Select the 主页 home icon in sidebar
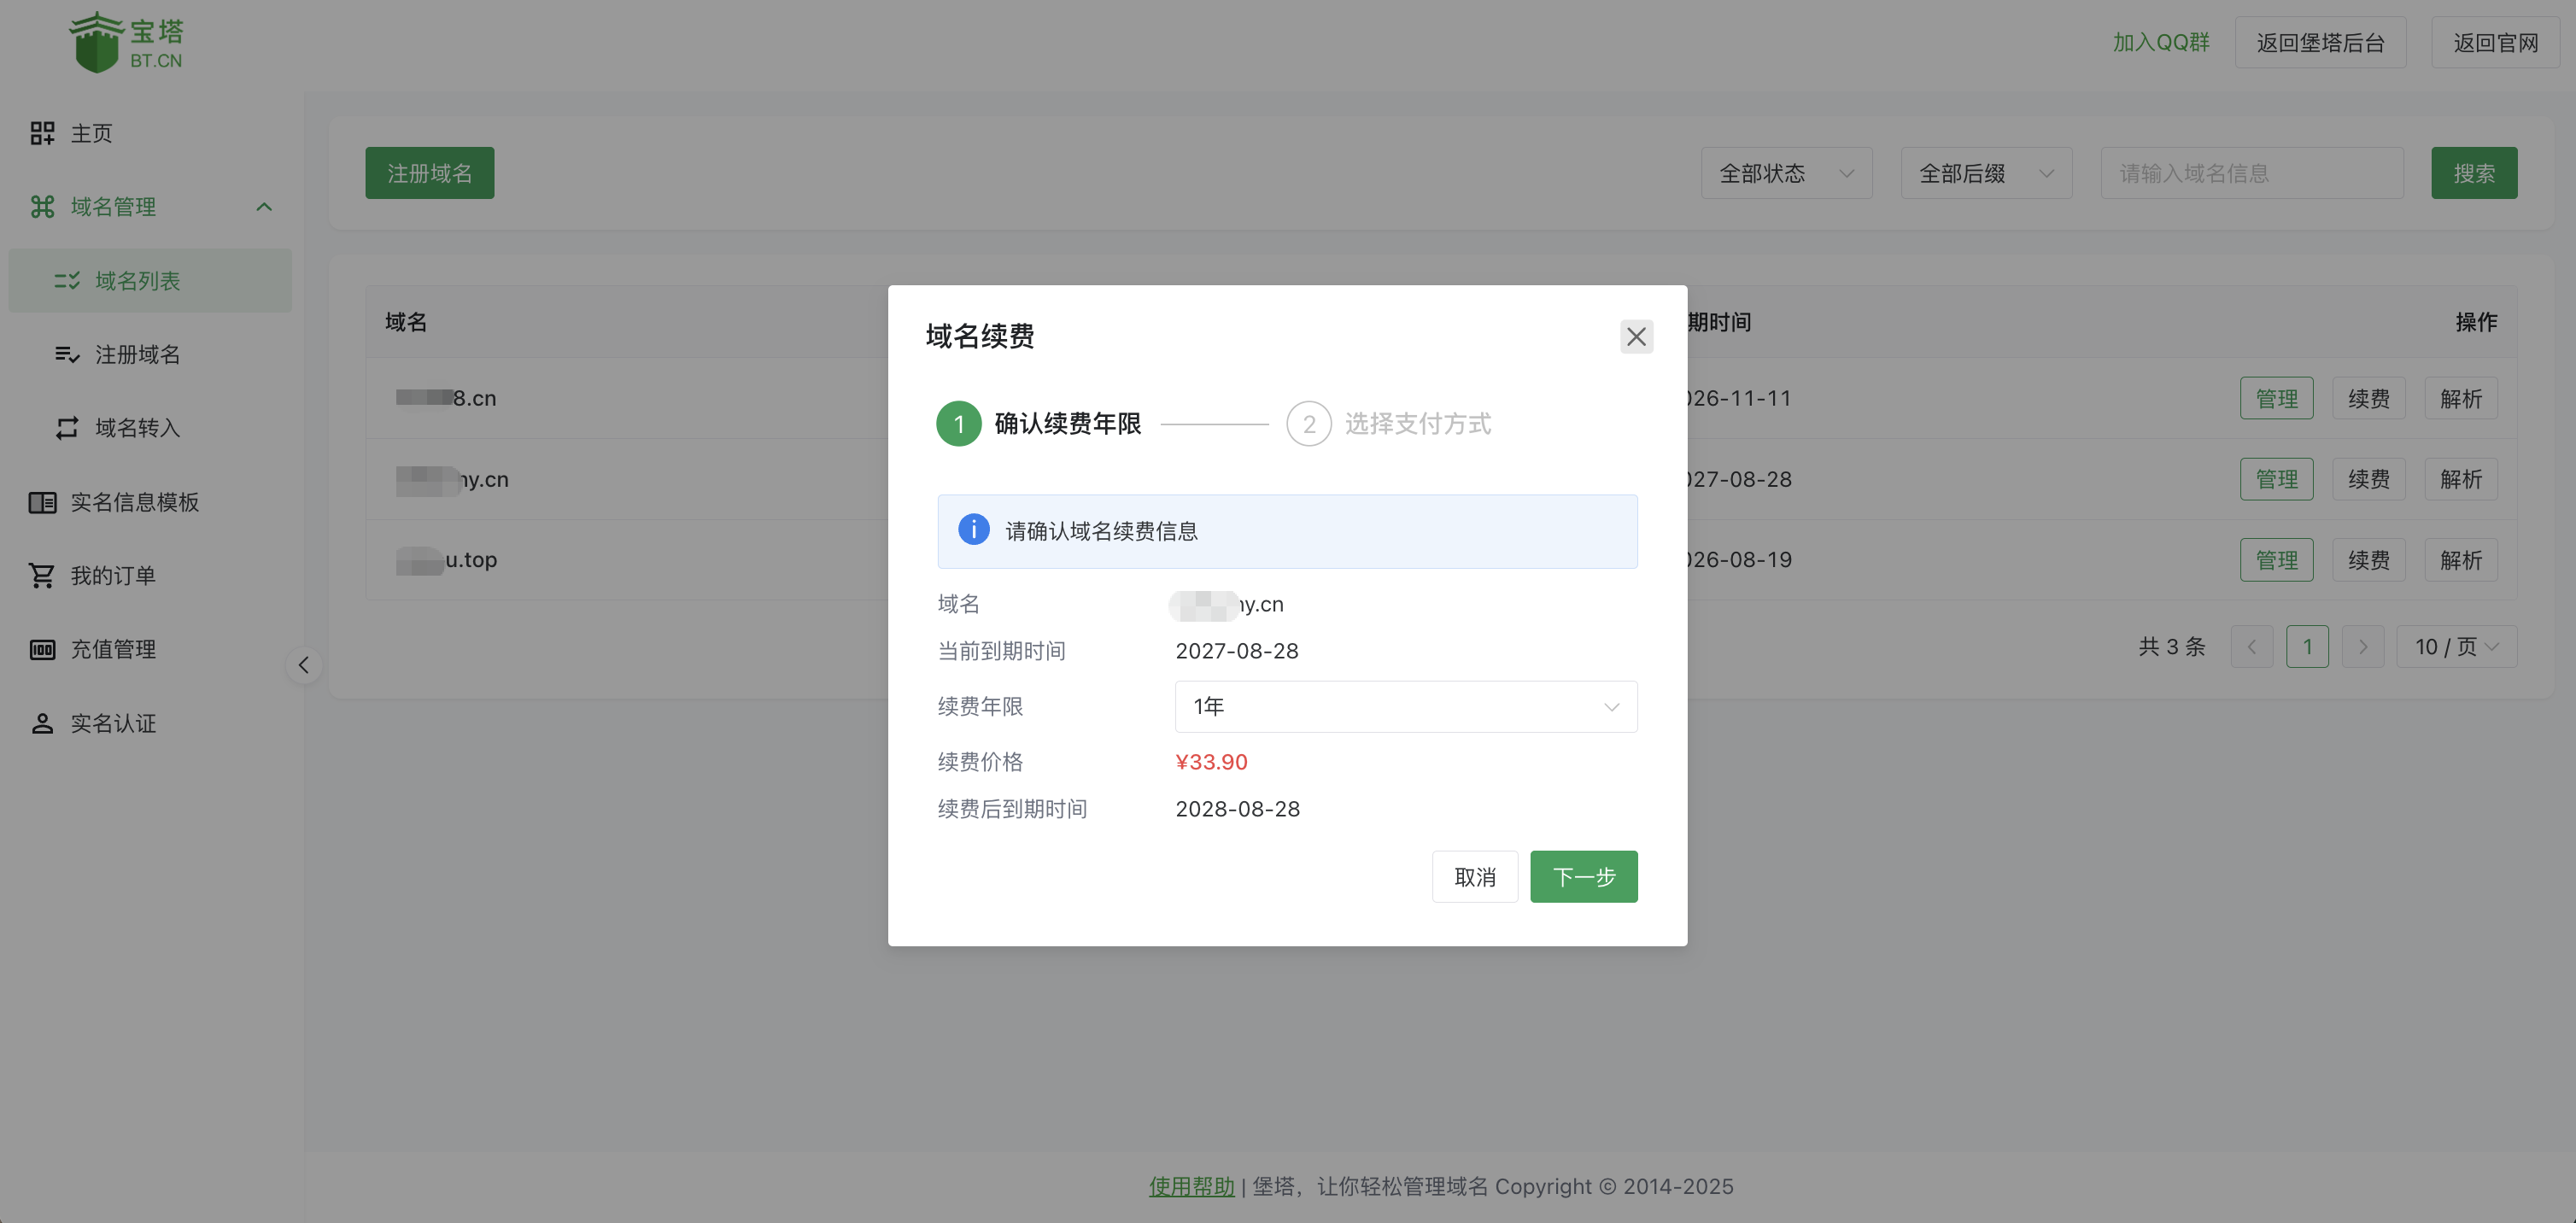This screenshot has height=1223, width=2576. pos(42,133)
